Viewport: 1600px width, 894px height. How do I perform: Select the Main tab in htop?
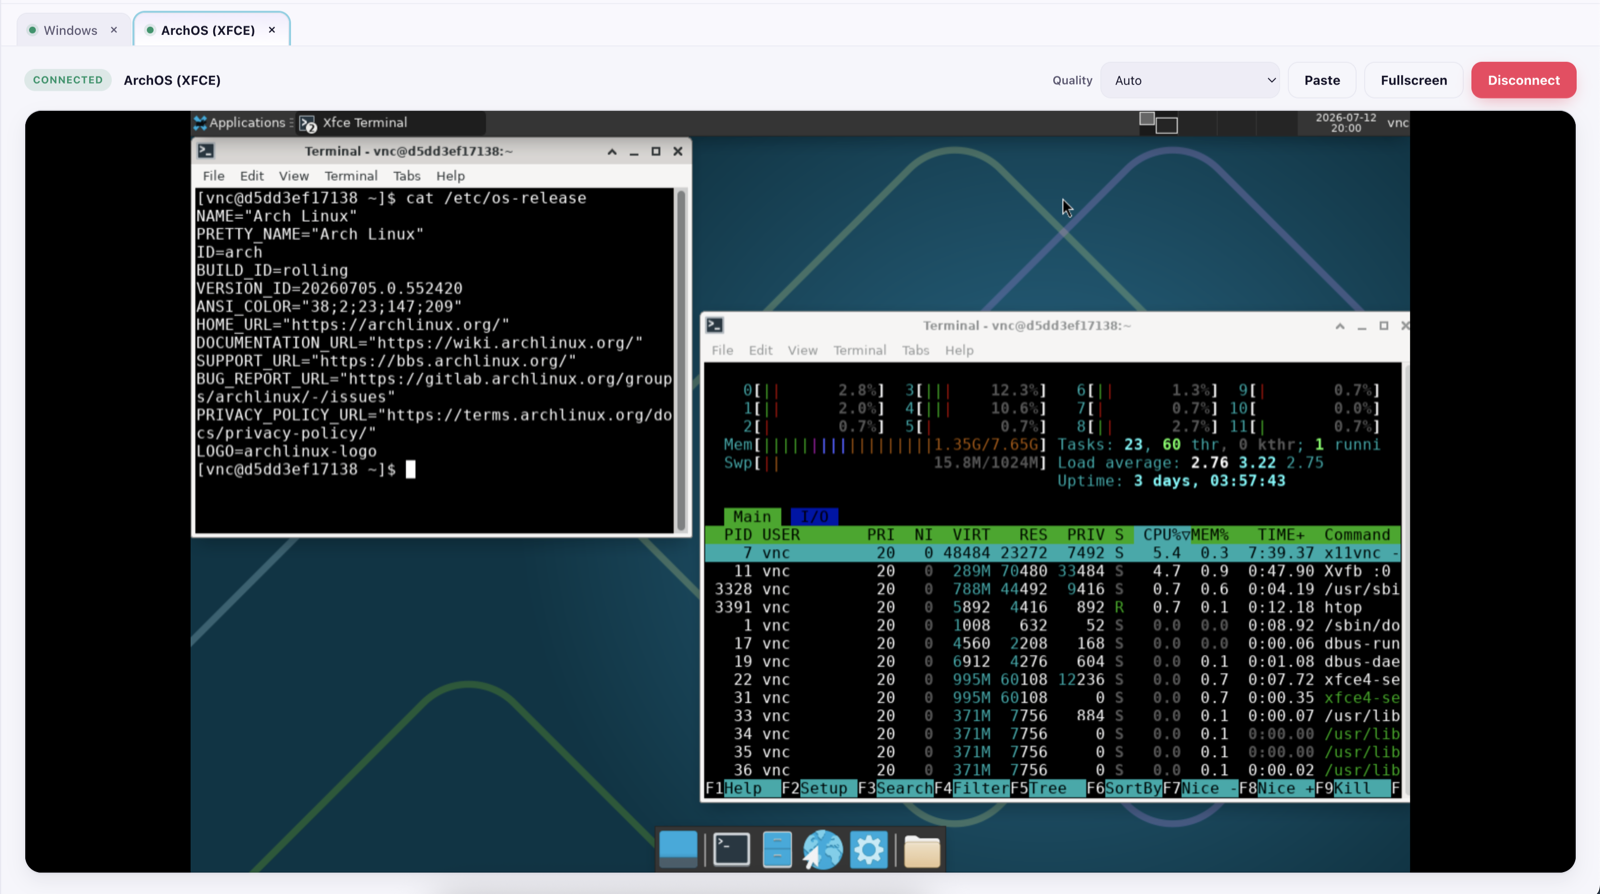coord(752,517)
